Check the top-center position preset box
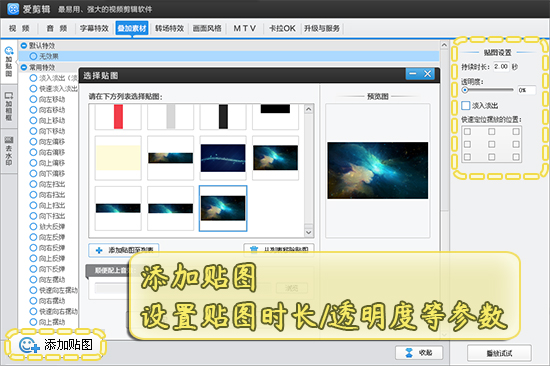Image resolution: width=550 pixels, height=366 pixels. click(x=492, y=132)
